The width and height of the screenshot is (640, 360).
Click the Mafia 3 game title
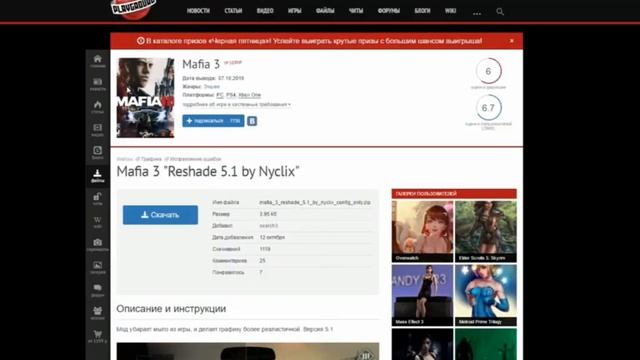coord(201,64)
